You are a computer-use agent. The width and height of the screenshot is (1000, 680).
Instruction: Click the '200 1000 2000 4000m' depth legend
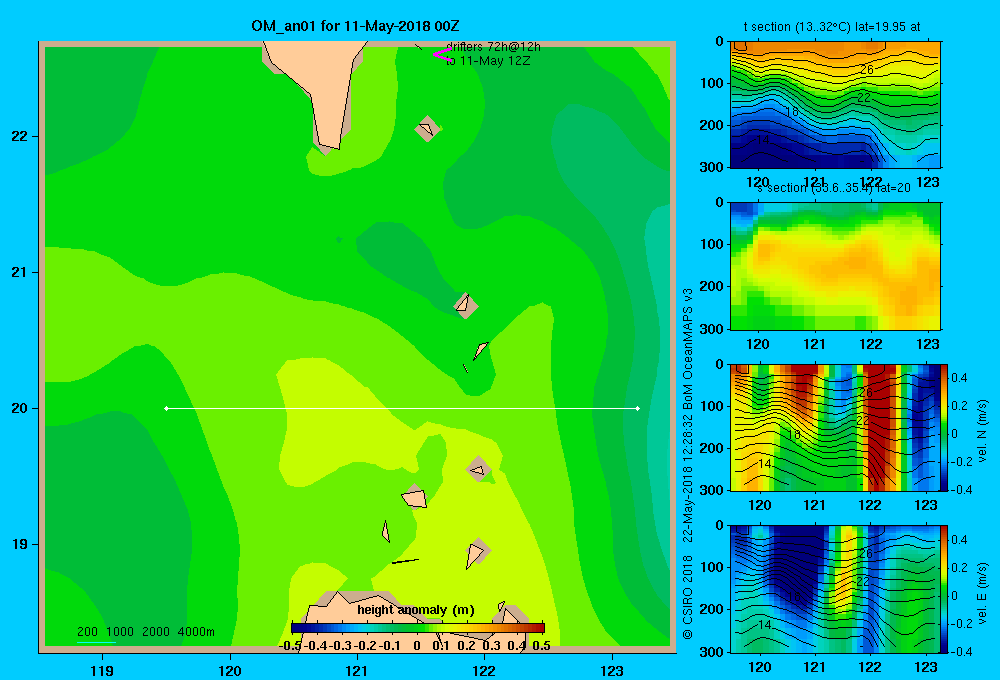tap(145, 632)
